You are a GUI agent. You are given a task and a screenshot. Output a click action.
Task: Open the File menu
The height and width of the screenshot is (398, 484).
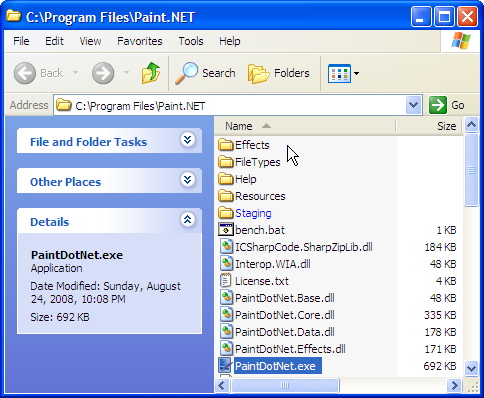21,41
